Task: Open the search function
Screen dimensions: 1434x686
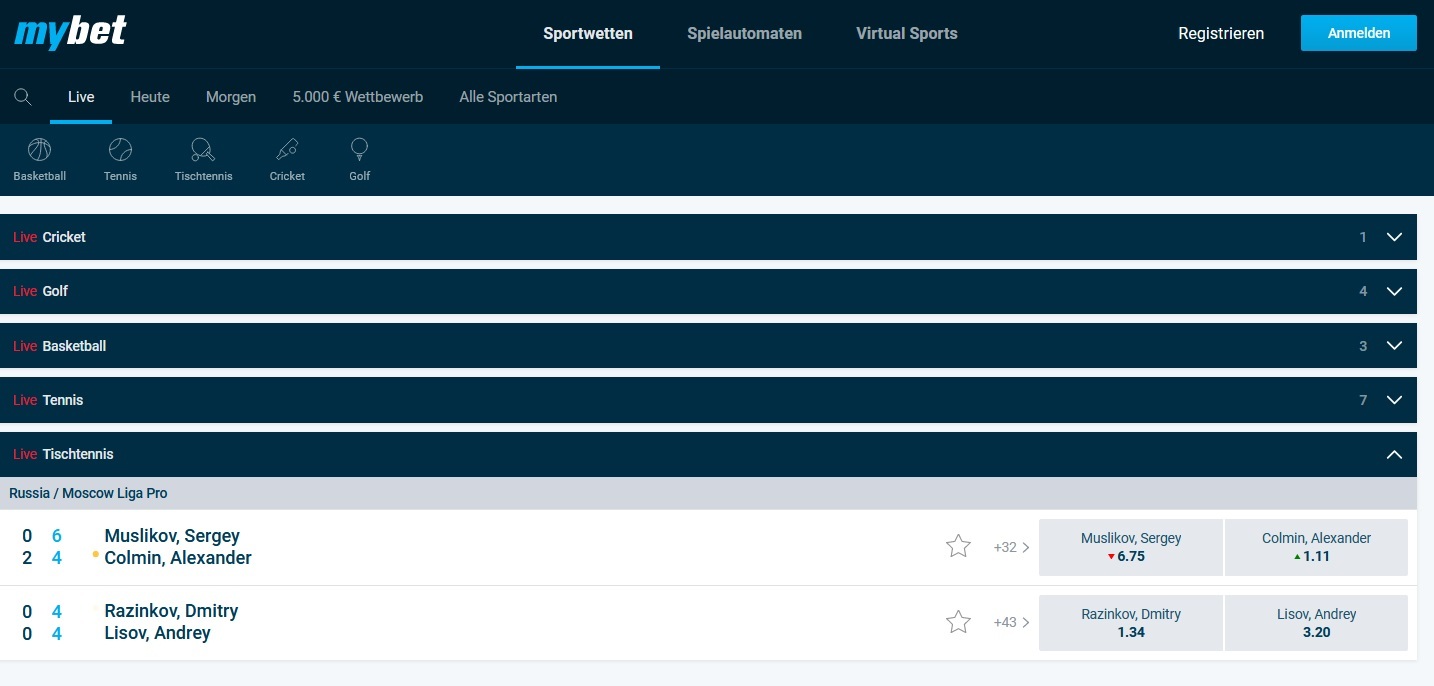Action: click(x=24, y=96)
